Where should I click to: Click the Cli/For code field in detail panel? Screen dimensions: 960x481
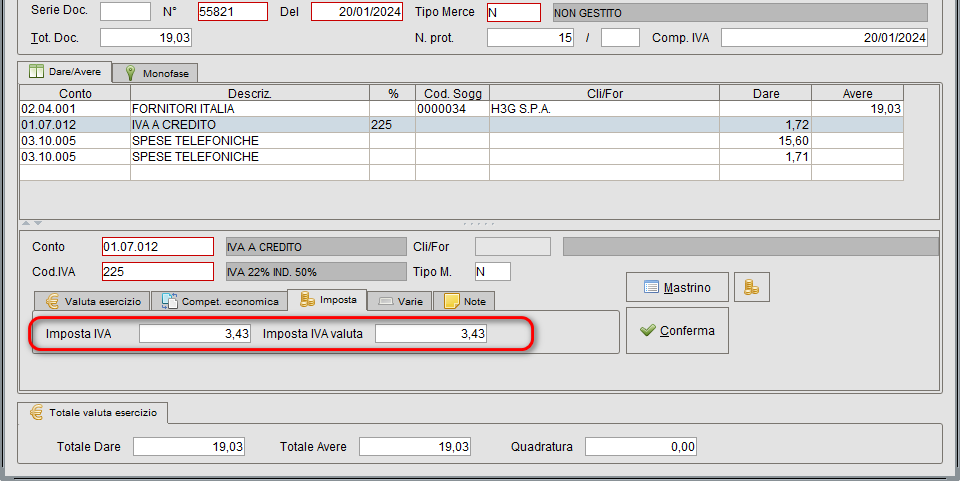(512, 247)
